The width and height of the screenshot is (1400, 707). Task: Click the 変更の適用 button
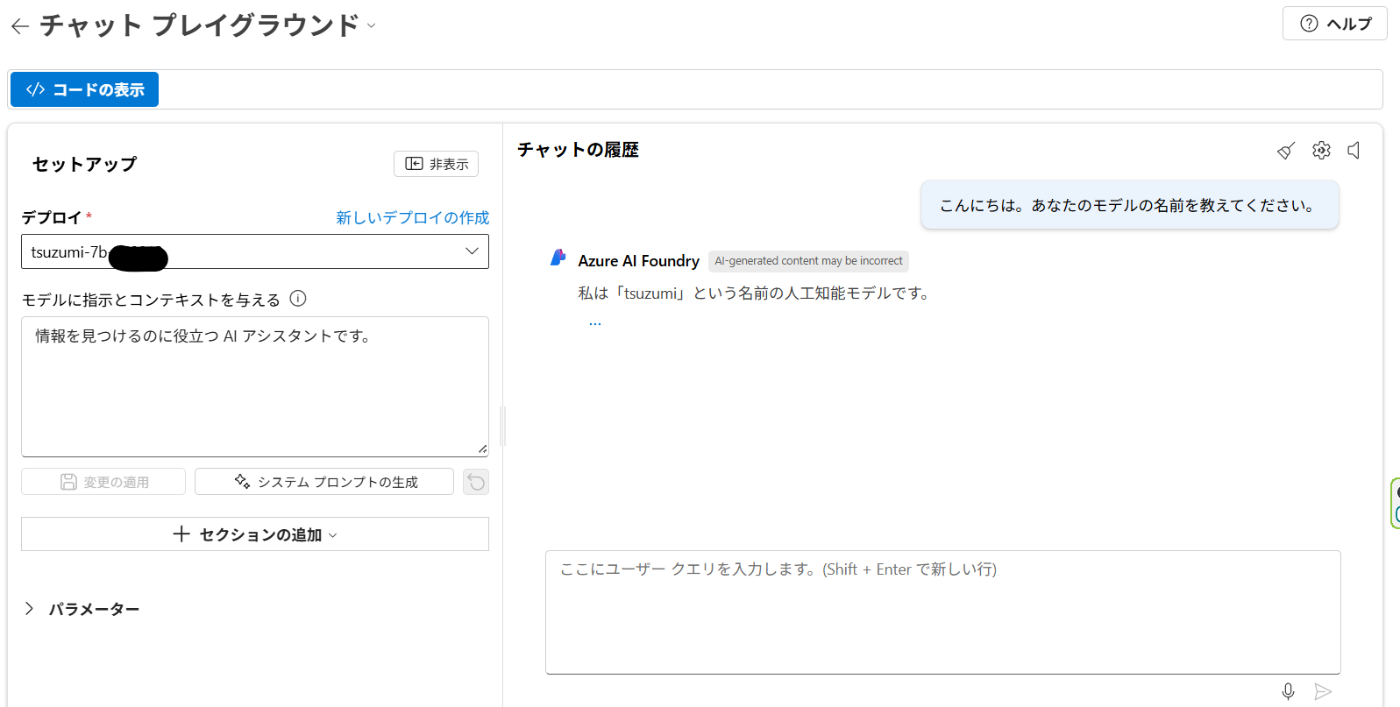tap(104, 482)
